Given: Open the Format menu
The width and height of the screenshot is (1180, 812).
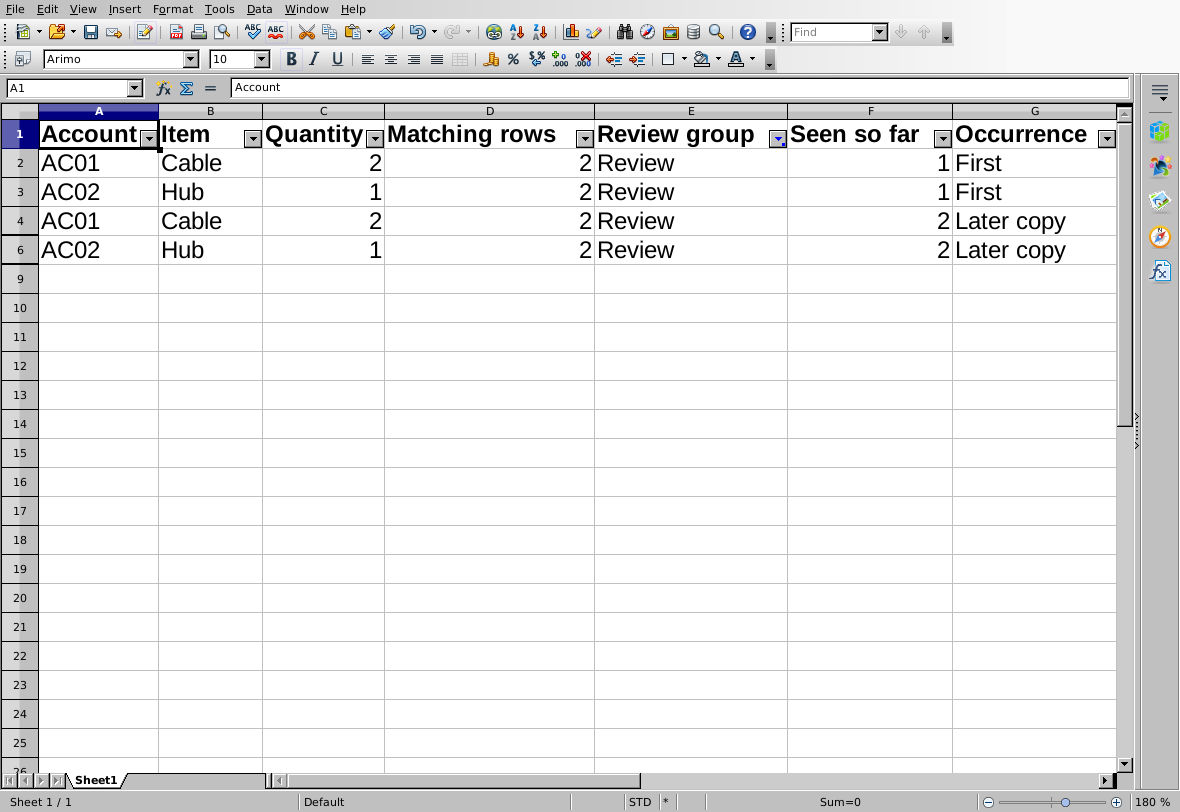Looking at the screenshot, I should pos(172,9).
